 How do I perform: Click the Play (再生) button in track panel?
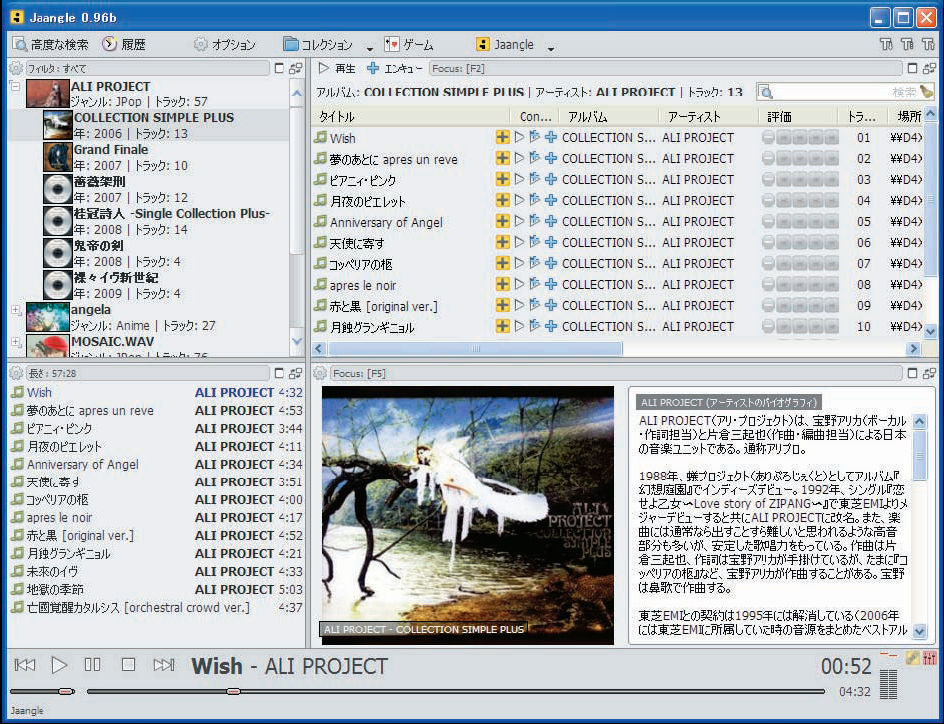coord(337,69)
